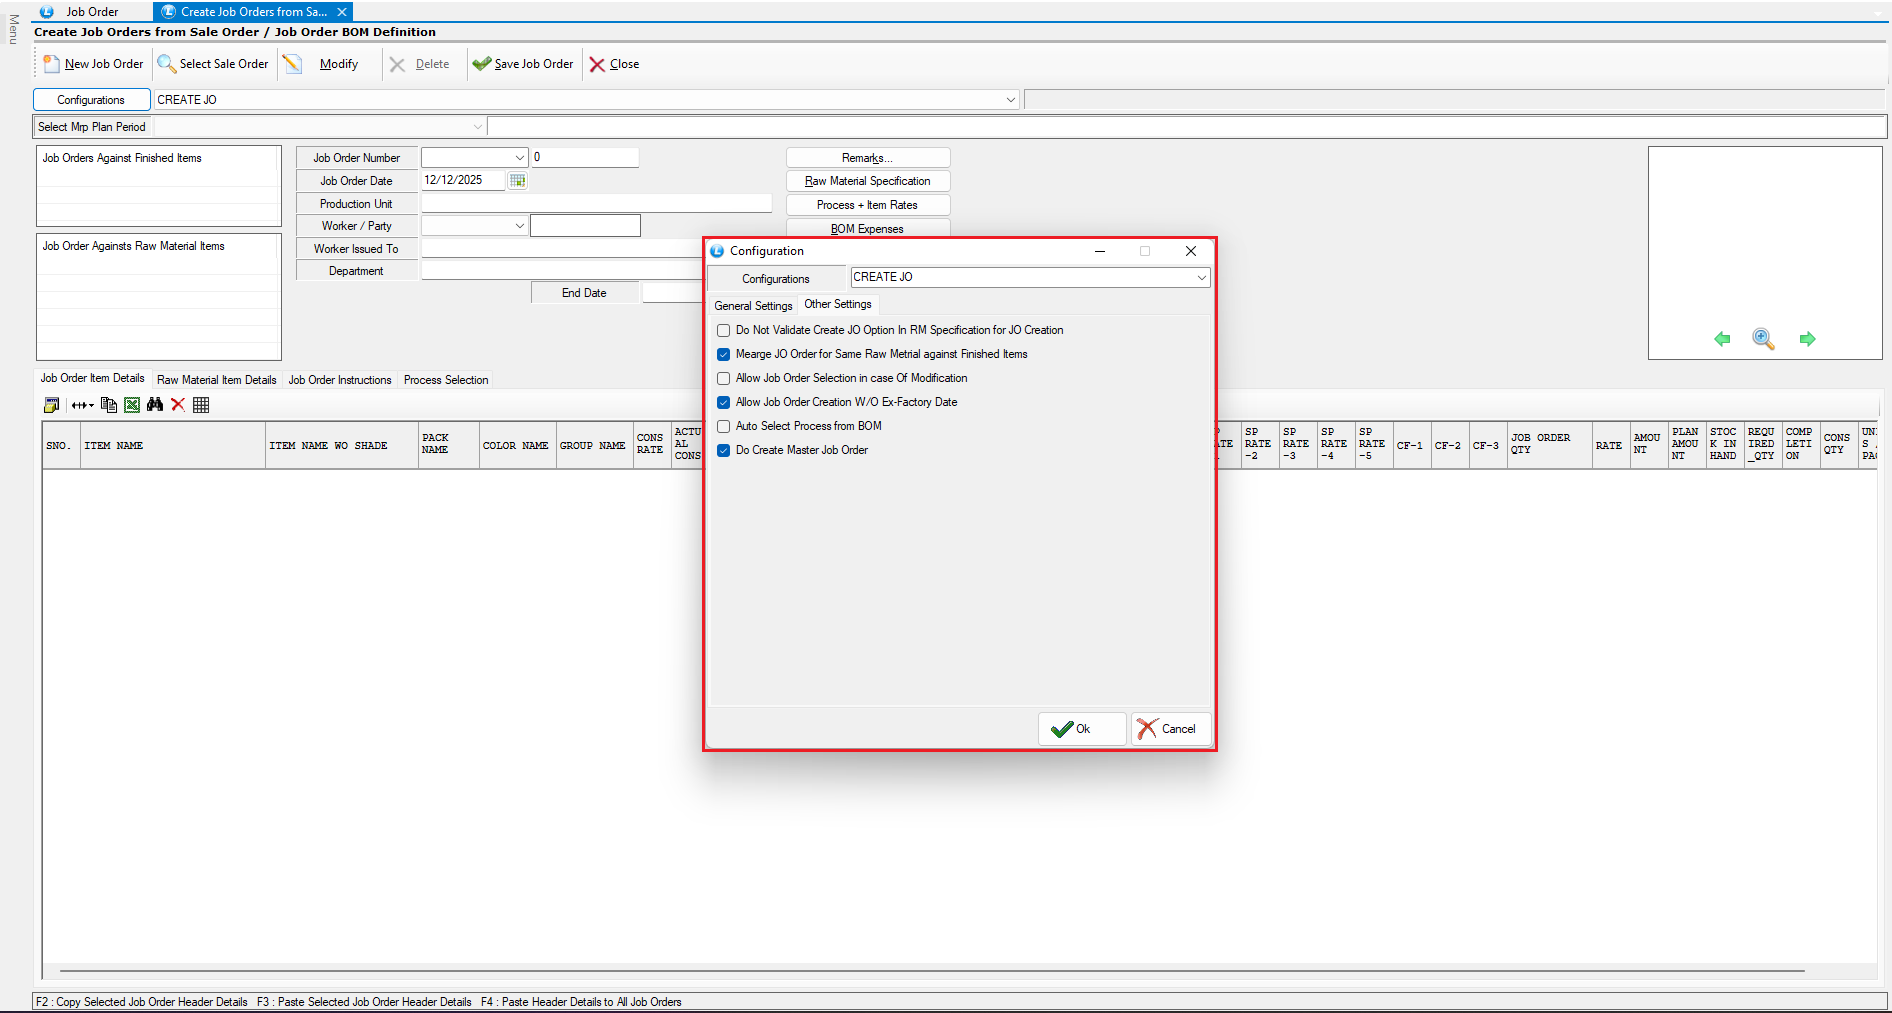Image resolution: width=1892 pixels, height=1013 pixels.
Task: Click the grid layout icon in grid toolbar
Action: click(201, 405)
